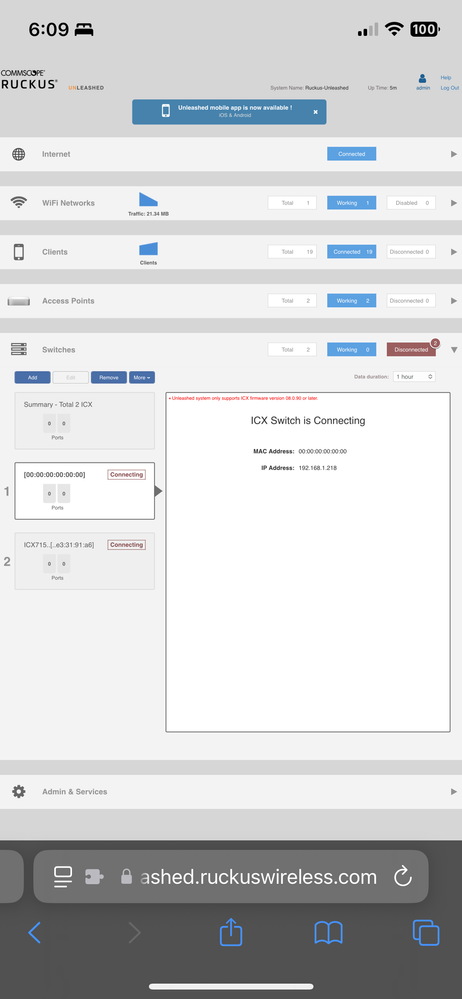Click Access Points Total 2 badge
462x999 pixels.
(x=292, y=301)
